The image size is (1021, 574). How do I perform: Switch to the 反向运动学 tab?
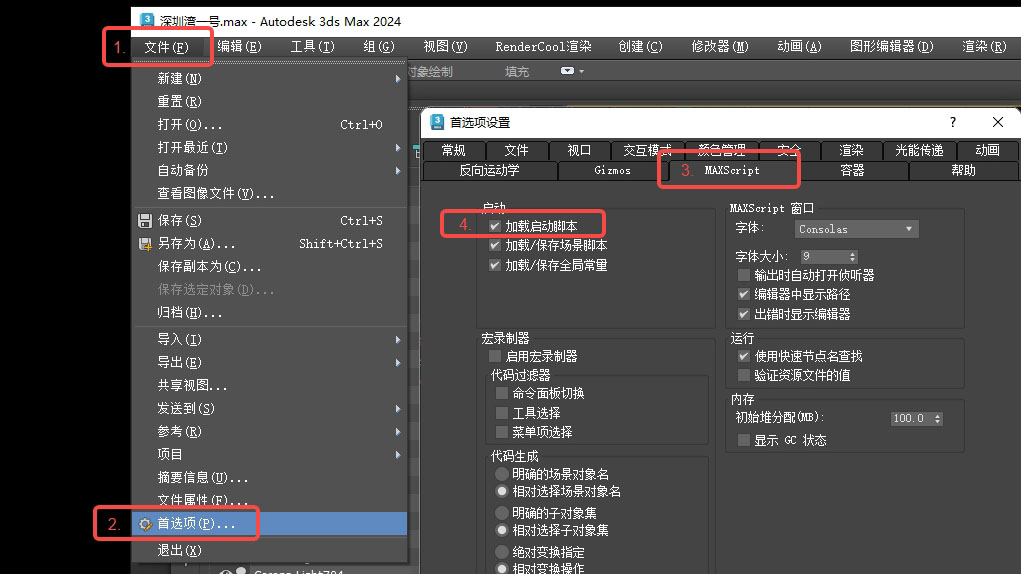[490, 171]
